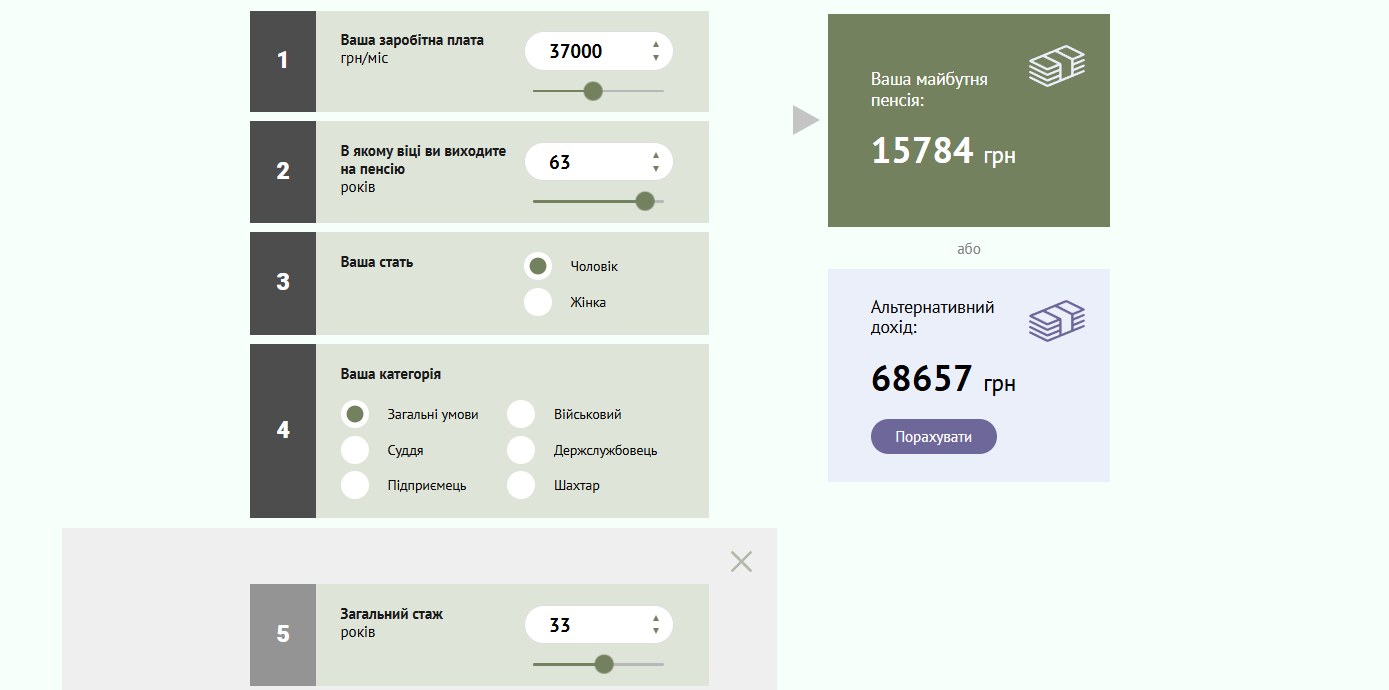Decrease total work experience with down arrow
Screen dimensions: 1389x690
656,631
